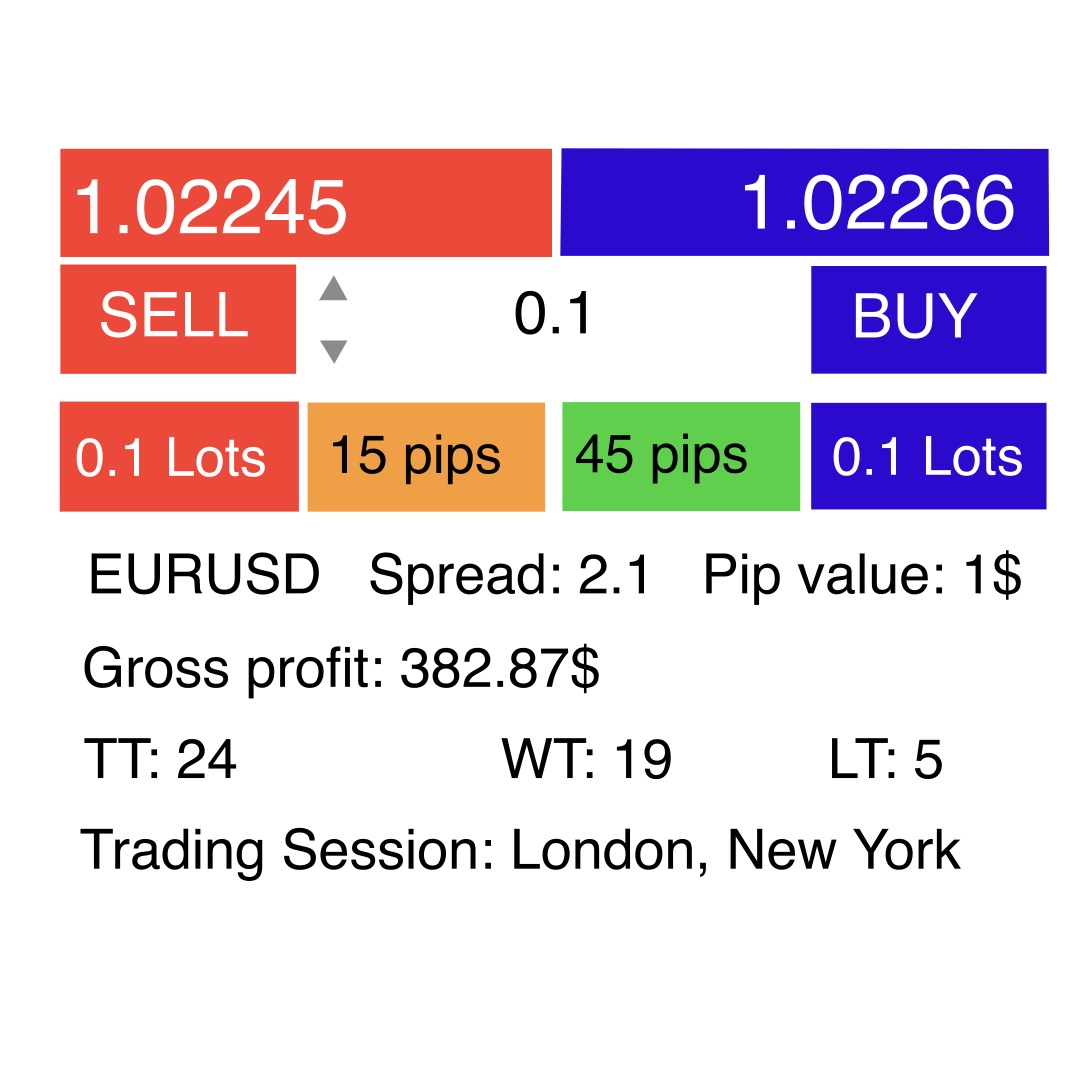Click the BUY button

(x=928, y=318)
